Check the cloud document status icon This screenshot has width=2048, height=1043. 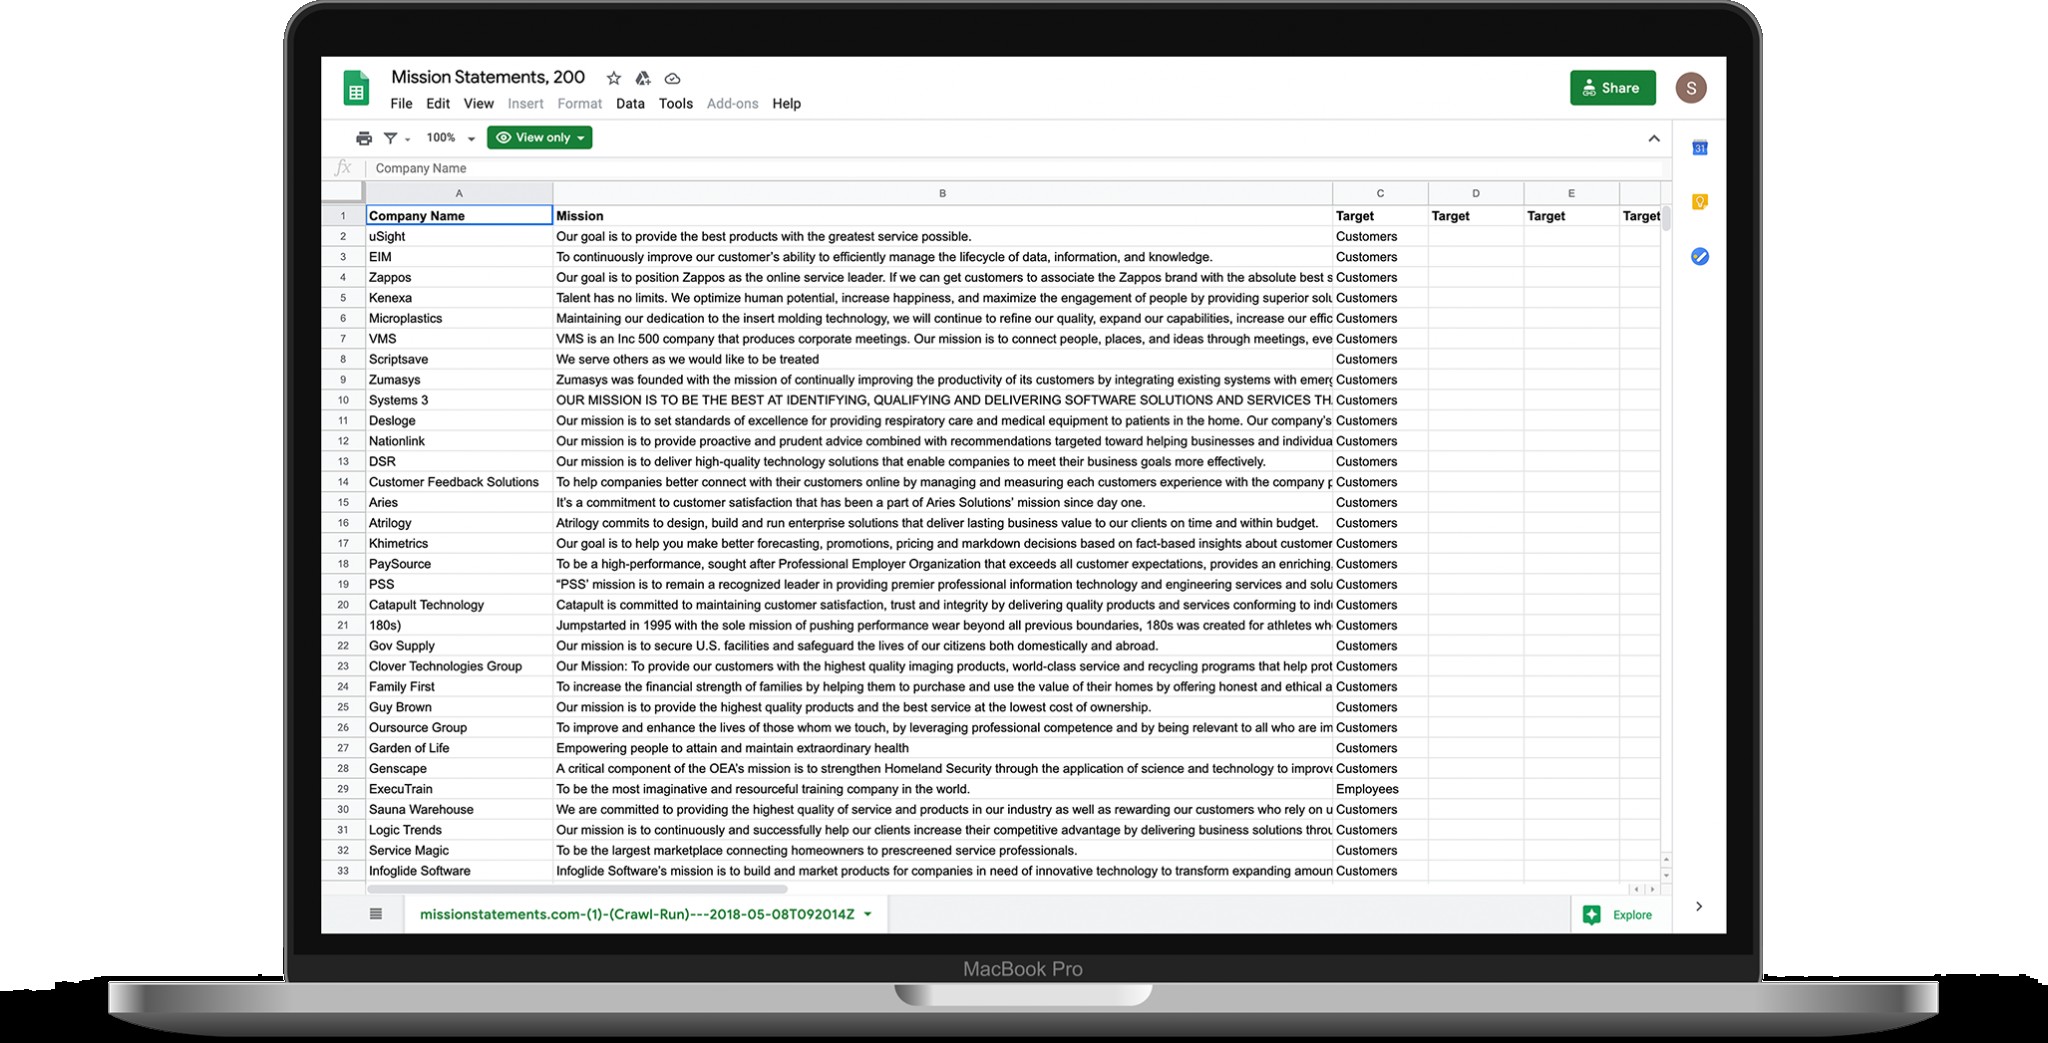coord(673,78)
